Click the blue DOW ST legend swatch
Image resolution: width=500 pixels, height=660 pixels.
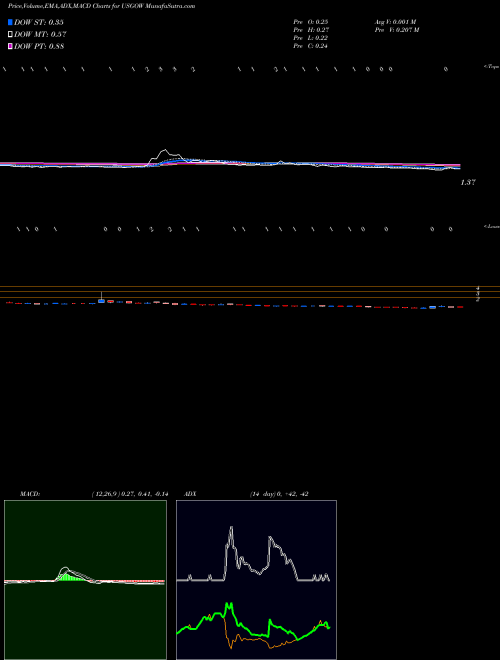tap(10, 22)
